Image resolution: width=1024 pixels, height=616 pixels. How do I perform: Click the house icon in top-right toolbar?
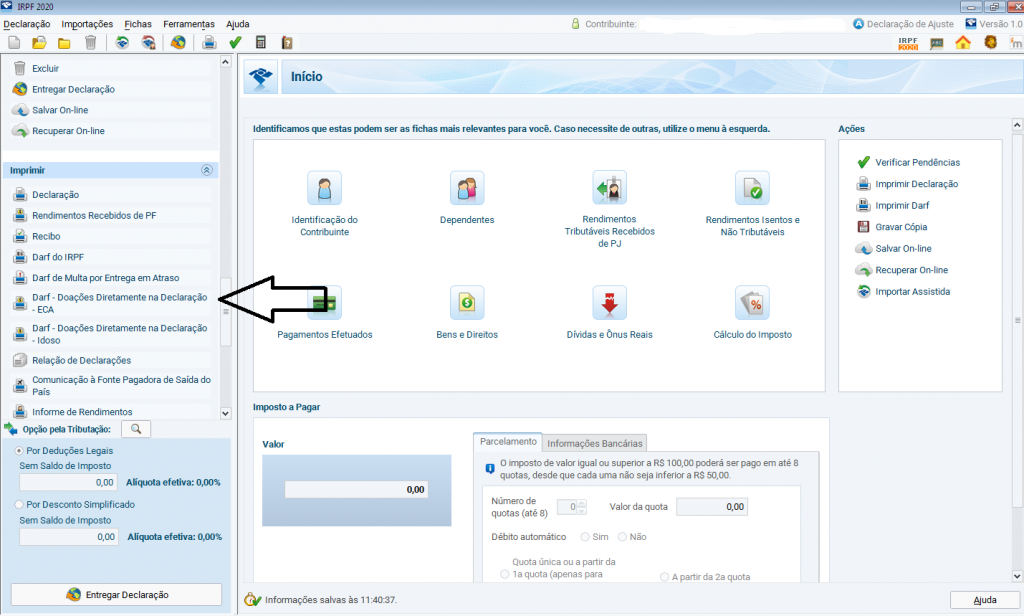coord(963,42)
